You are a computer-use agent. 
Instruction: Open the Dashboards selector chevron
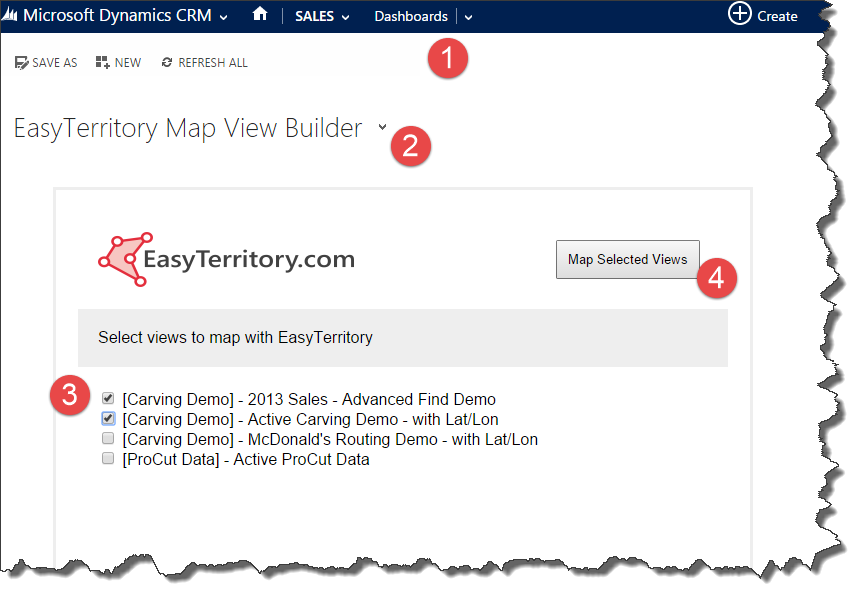click(468, 16)
